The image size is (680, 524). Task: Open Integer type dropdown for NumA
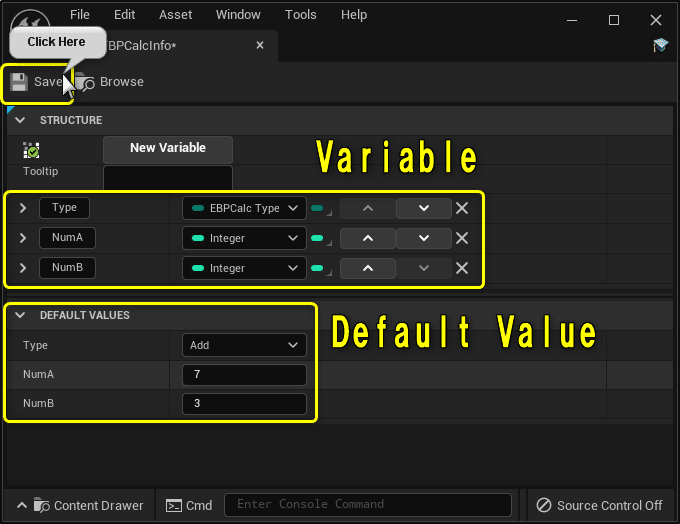[245, 238]
